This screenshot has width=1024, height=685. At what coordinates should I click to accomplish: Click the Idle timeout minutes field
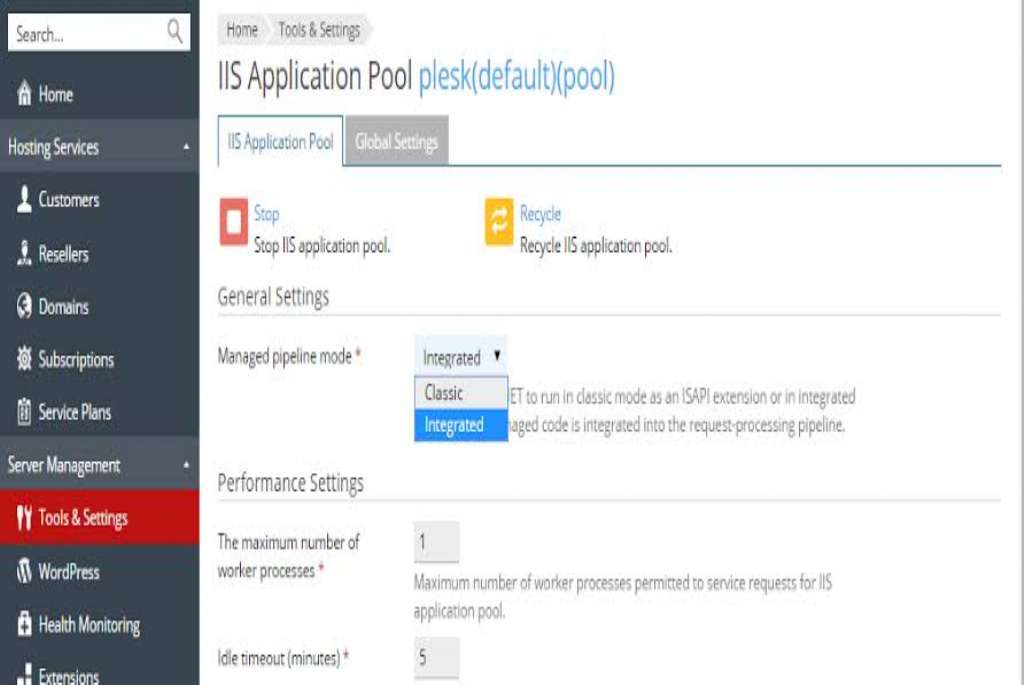click(436, 657)
